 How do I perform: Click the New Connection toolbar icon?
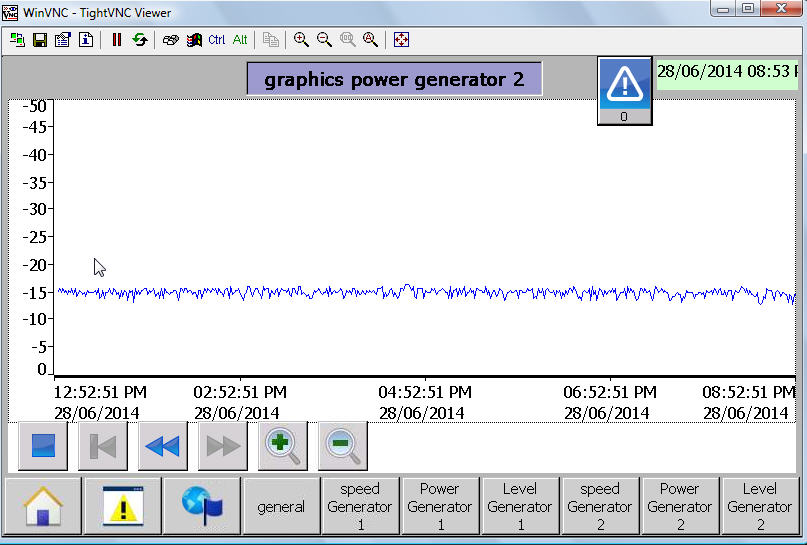17,40
